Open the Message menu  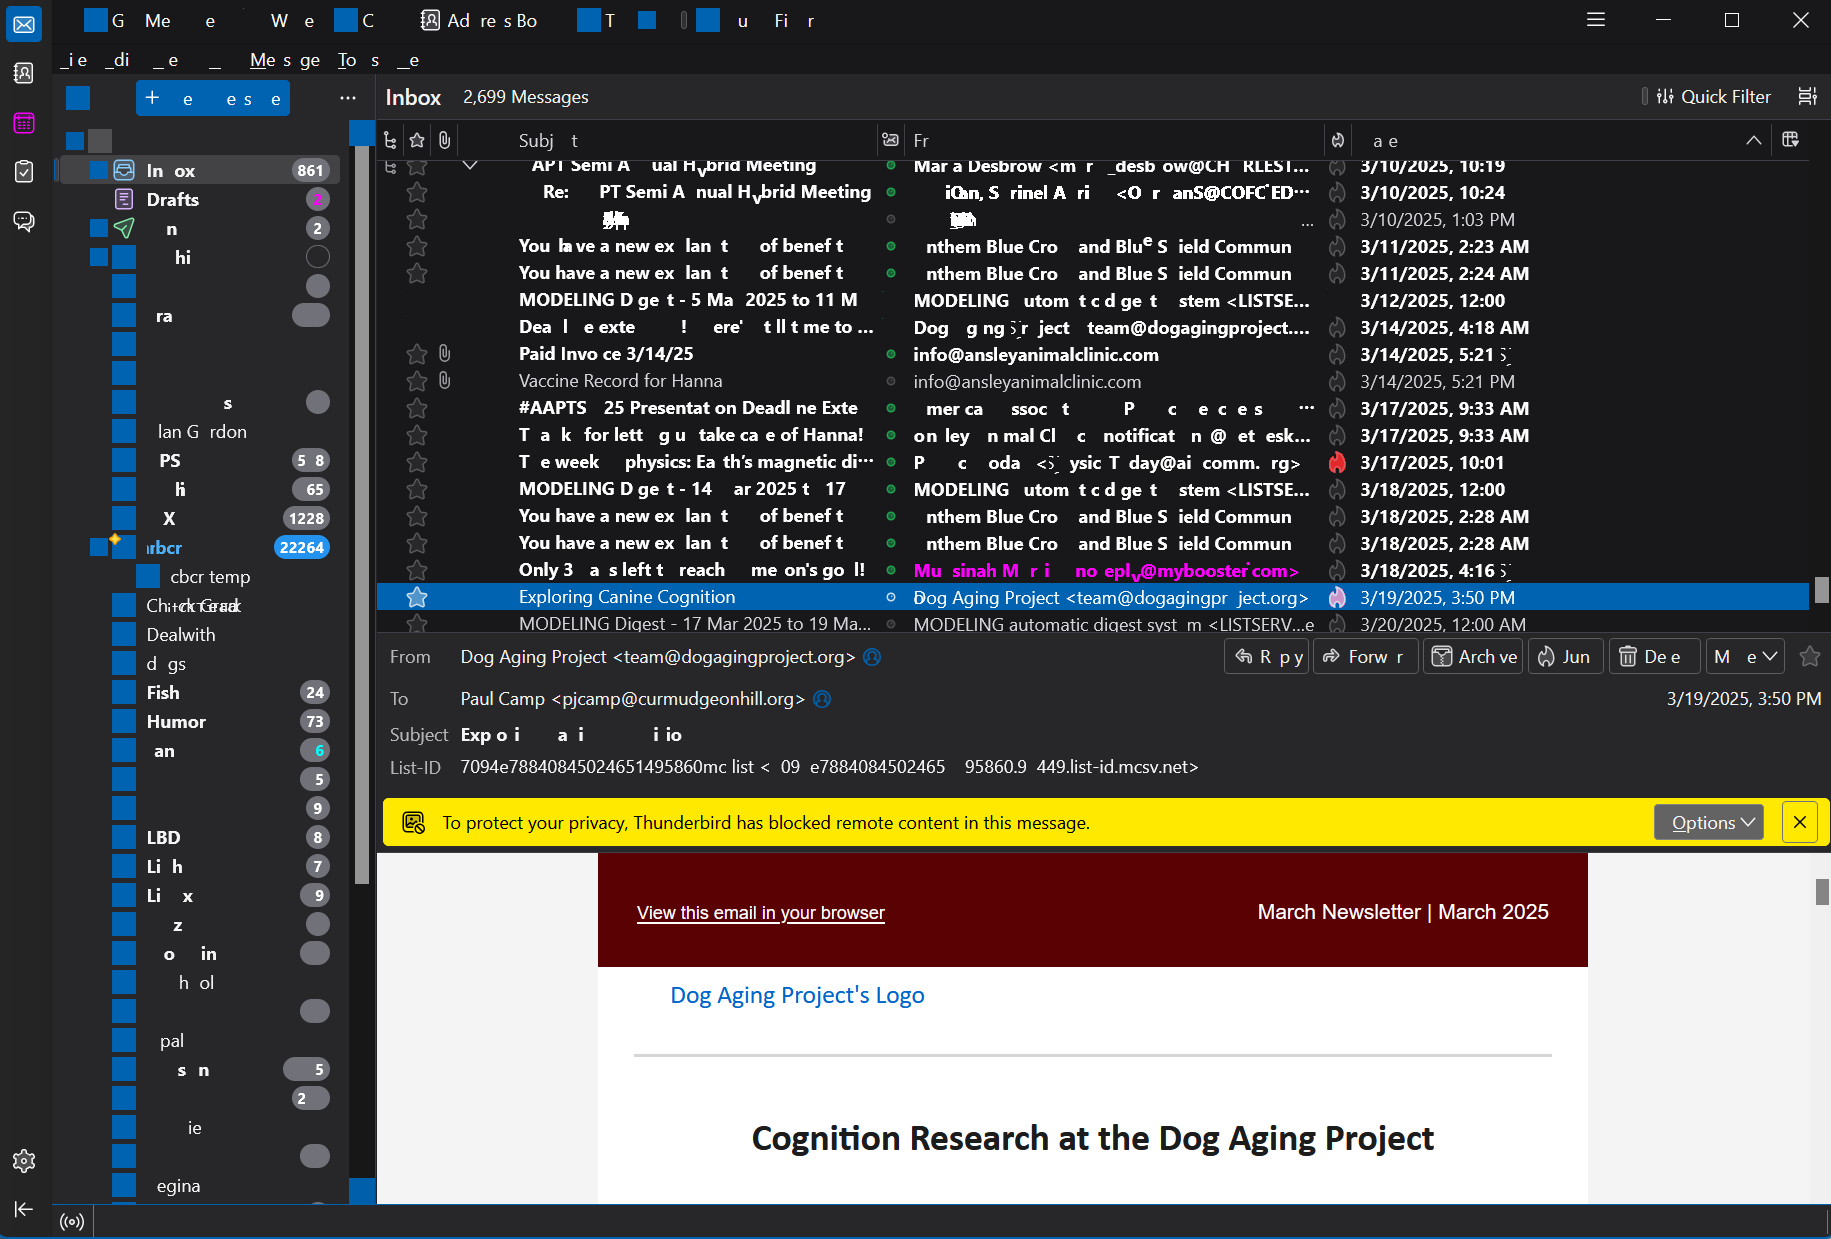coord(285,60)
